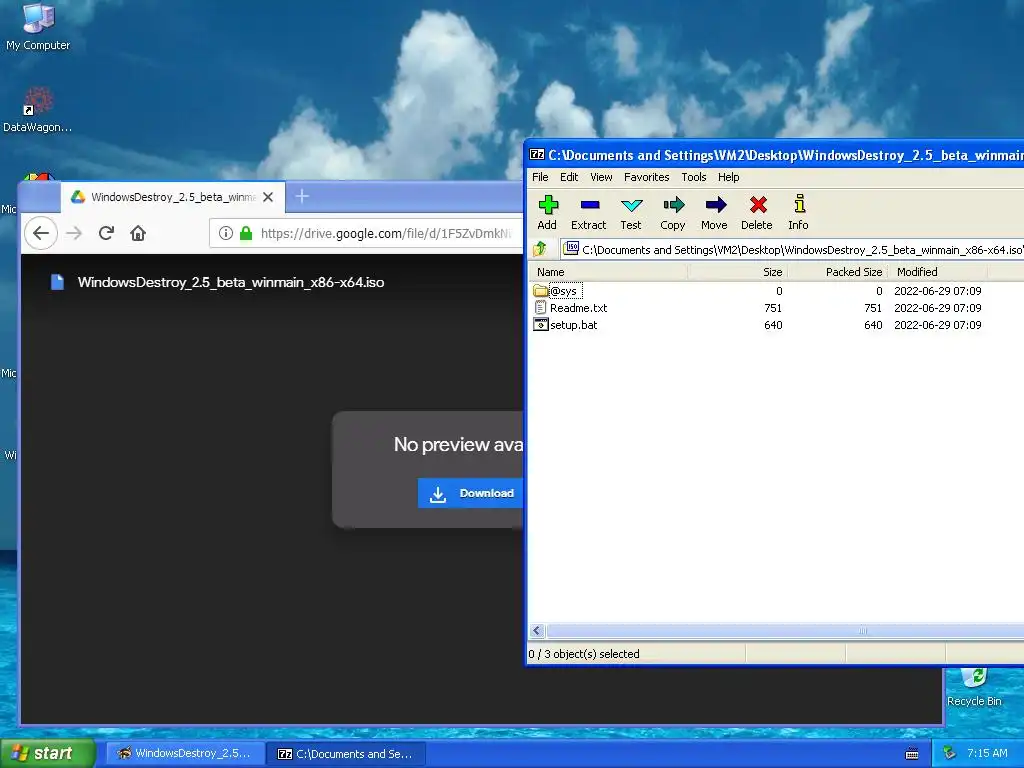The image size is (1024, 768).
Task: Click the network tray icon near clock
Action: (949, 753)
